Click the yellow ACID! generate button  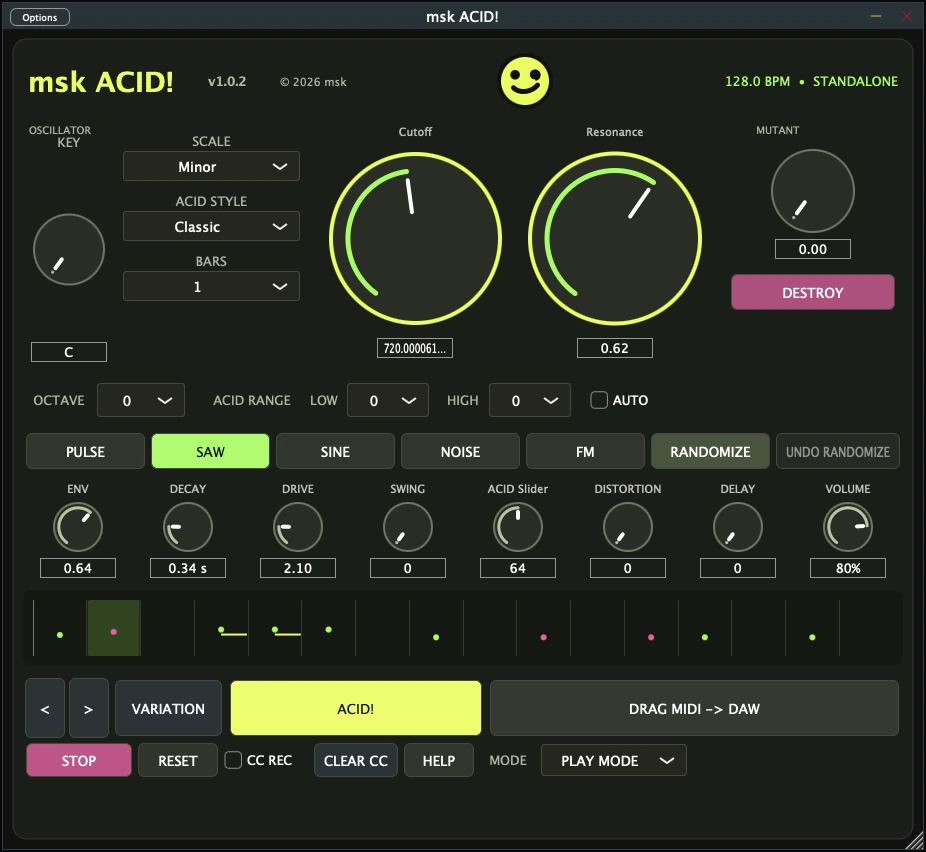[356, 709]
